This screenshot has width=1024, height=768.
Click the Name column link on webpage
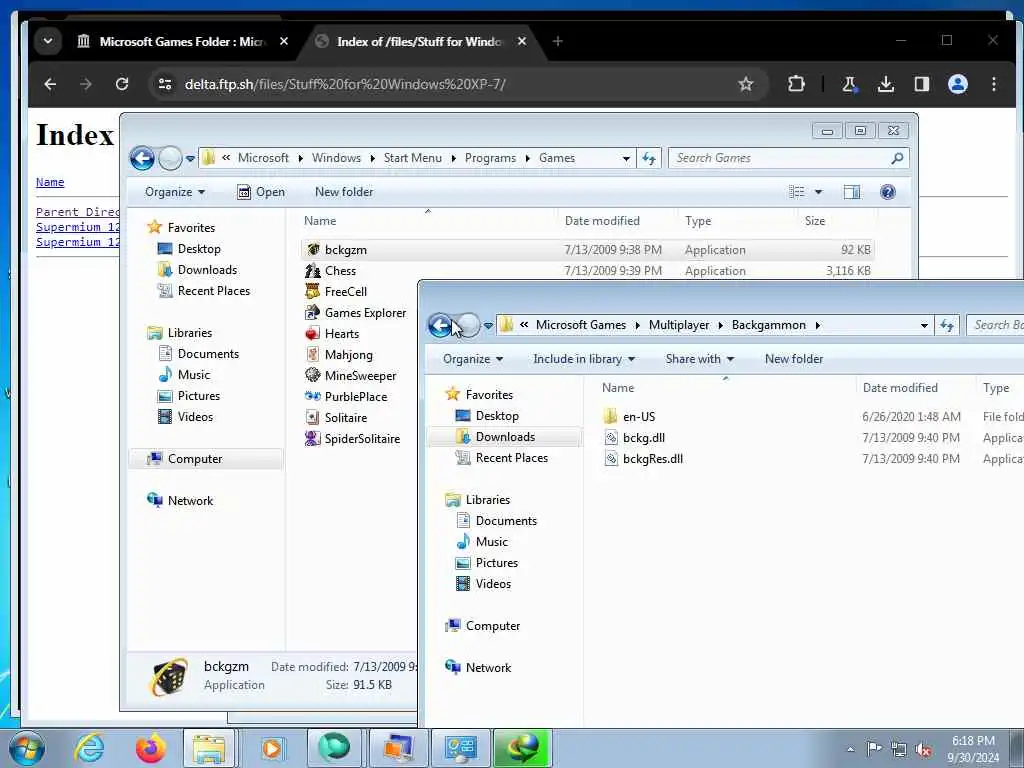pyautogui.click(x=50, y=182)
